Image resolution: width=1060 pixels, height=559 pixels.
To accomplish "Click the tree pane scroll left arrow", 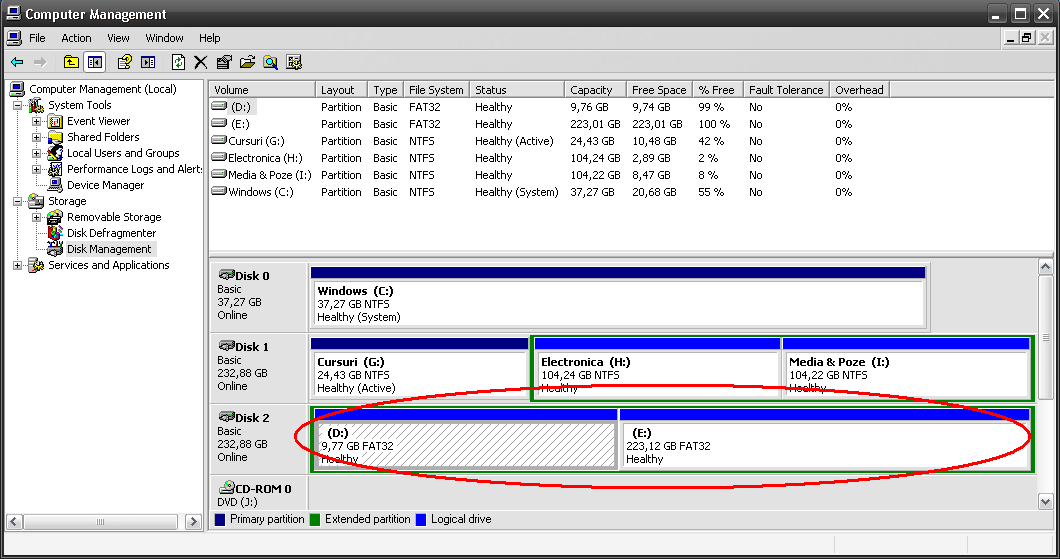I will [x=14, y=521].
